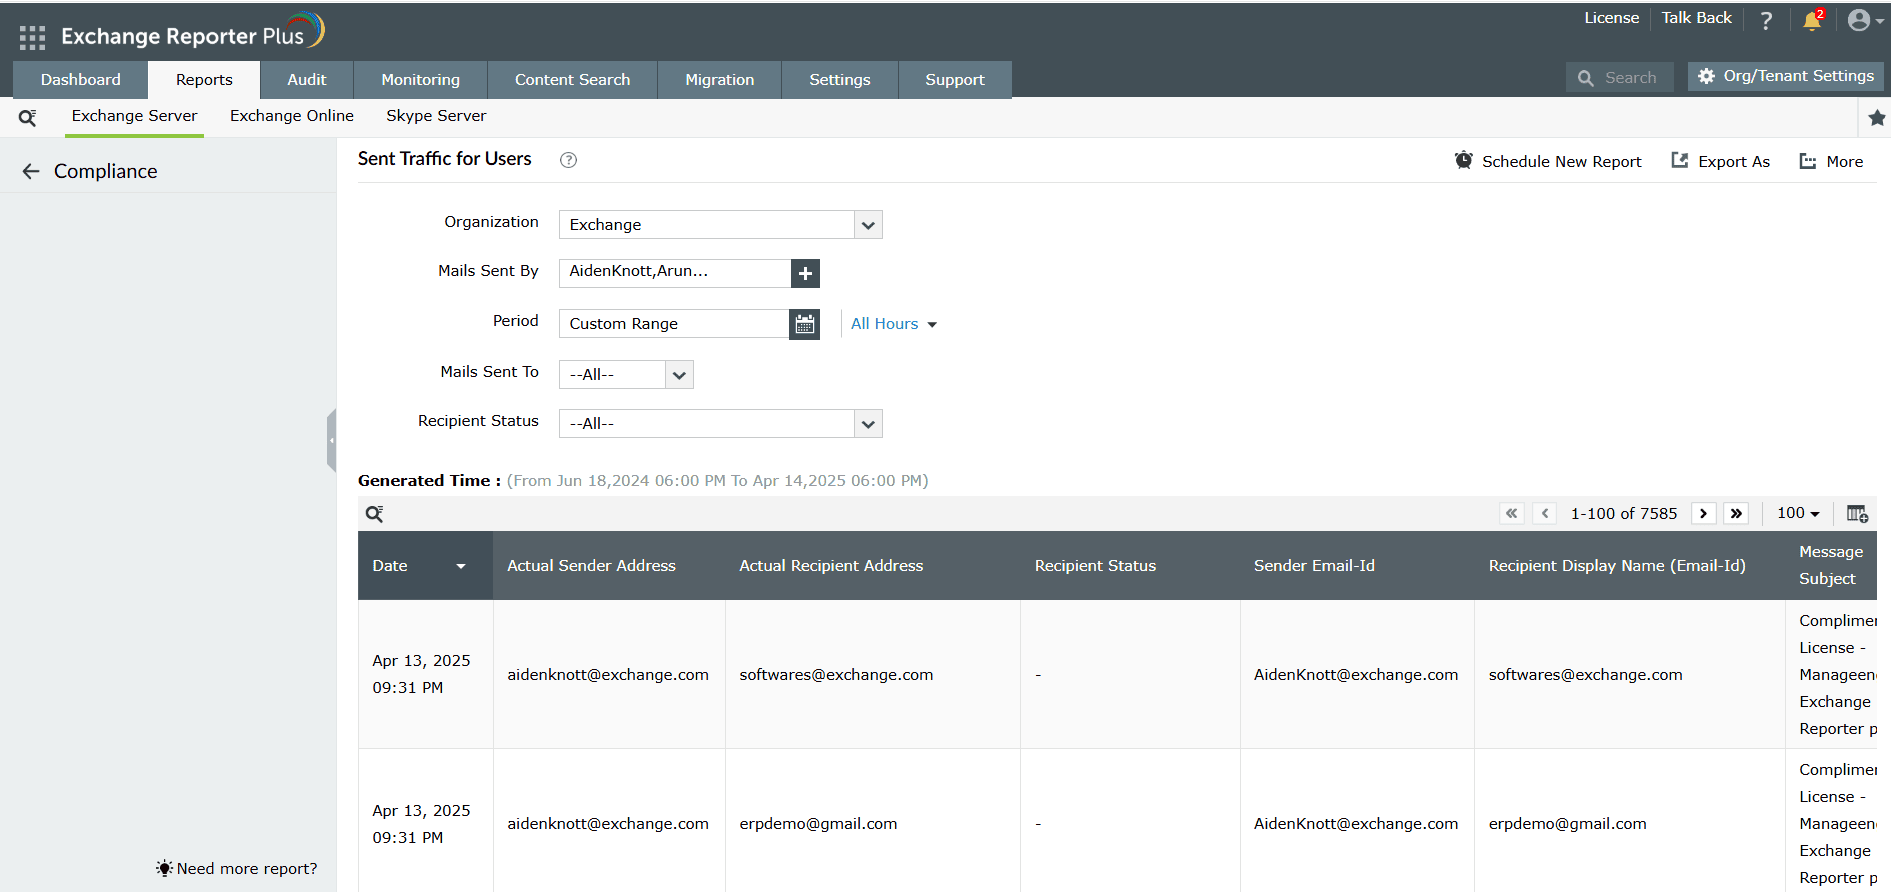Collapse the left sidebar panel handle
The height and width of the screenshot is (892, 1891).
(331, 440)
